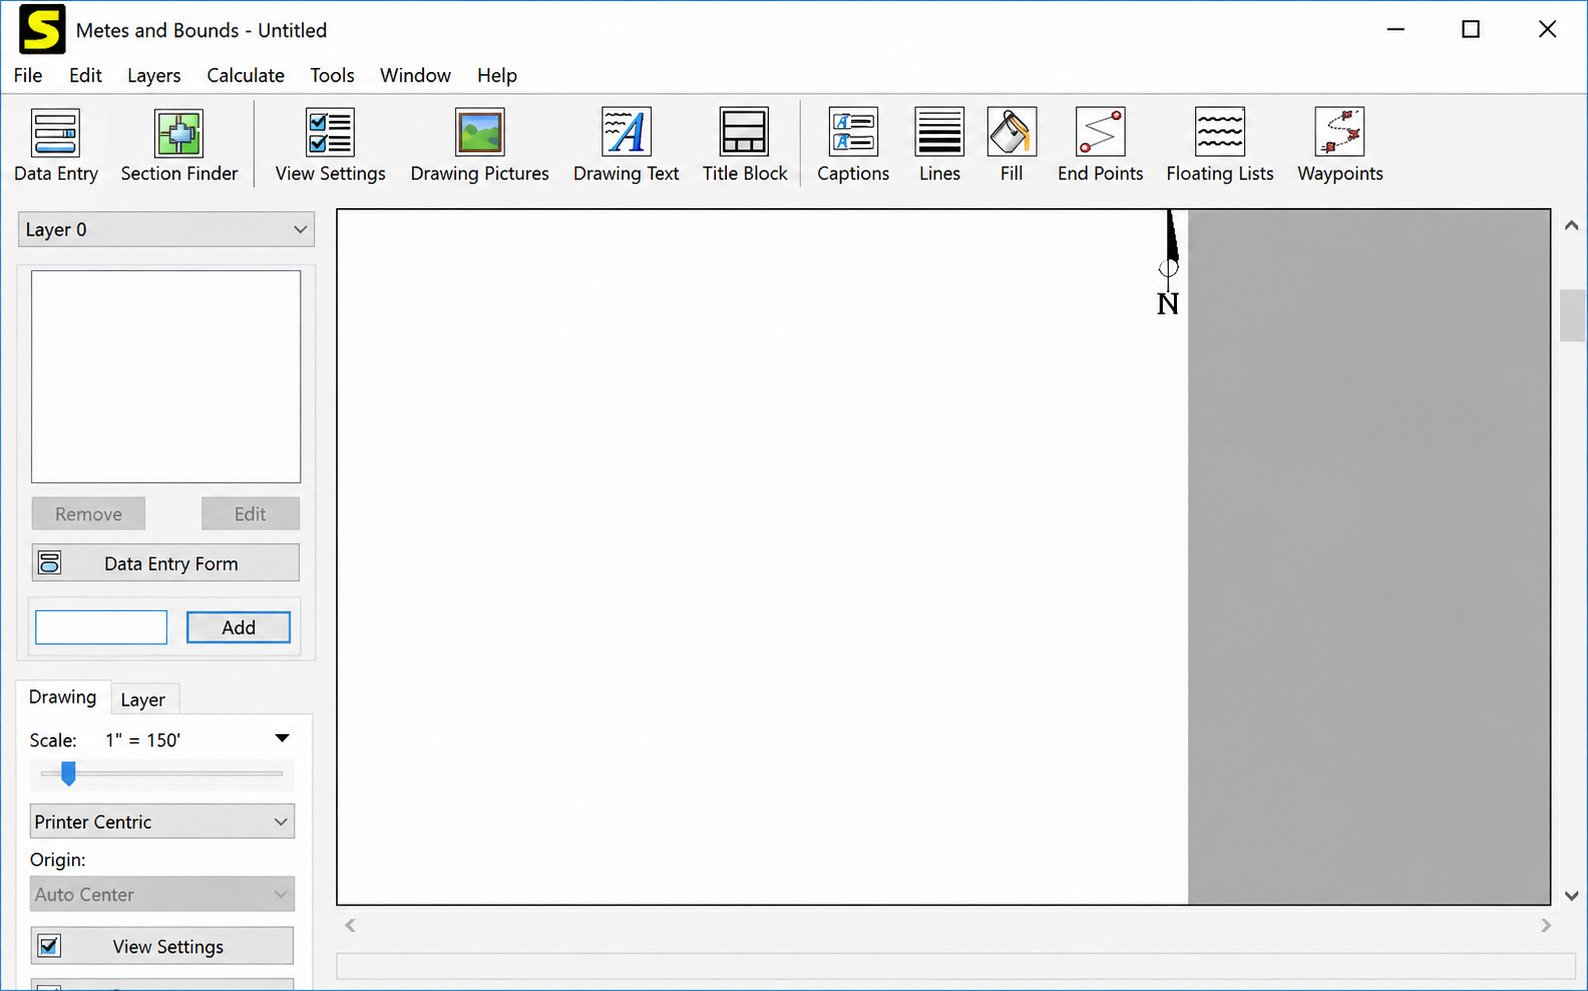Click the vertical scrollbar thumb
The image size is (1588, 991).
pos(1571,315)
